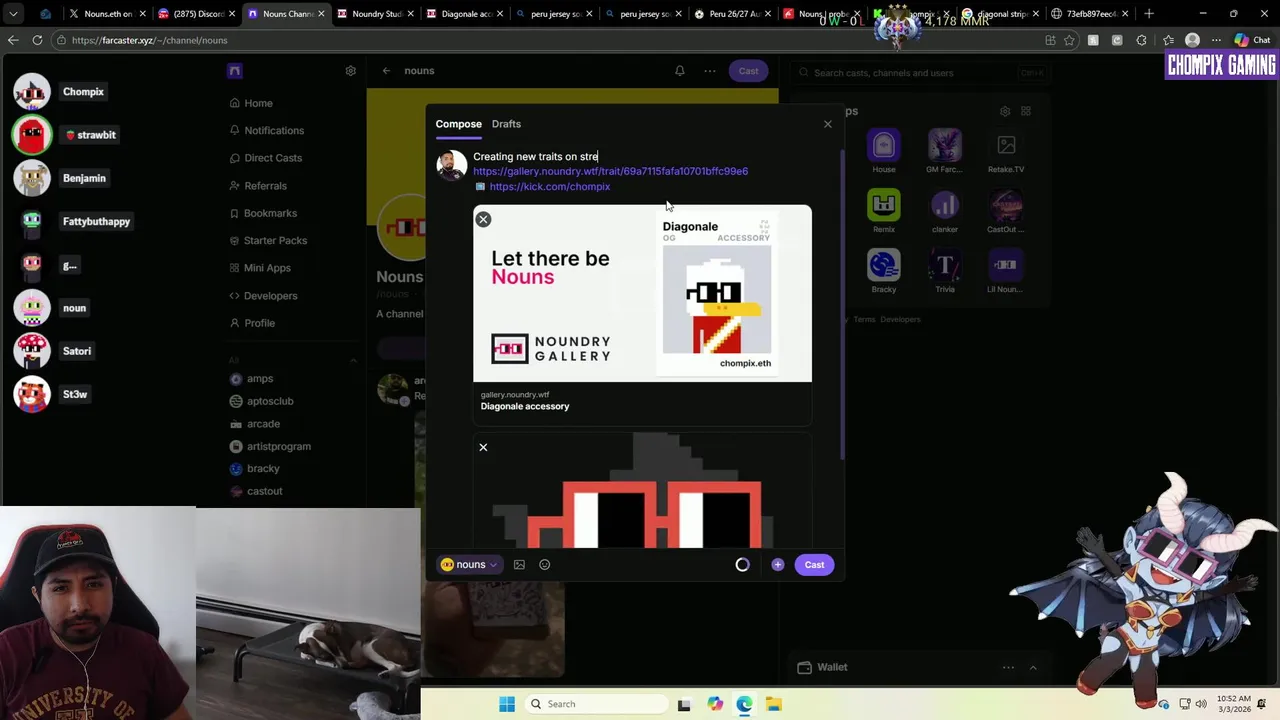Open Mini Apps in the sidebar

tap(260, 268)
